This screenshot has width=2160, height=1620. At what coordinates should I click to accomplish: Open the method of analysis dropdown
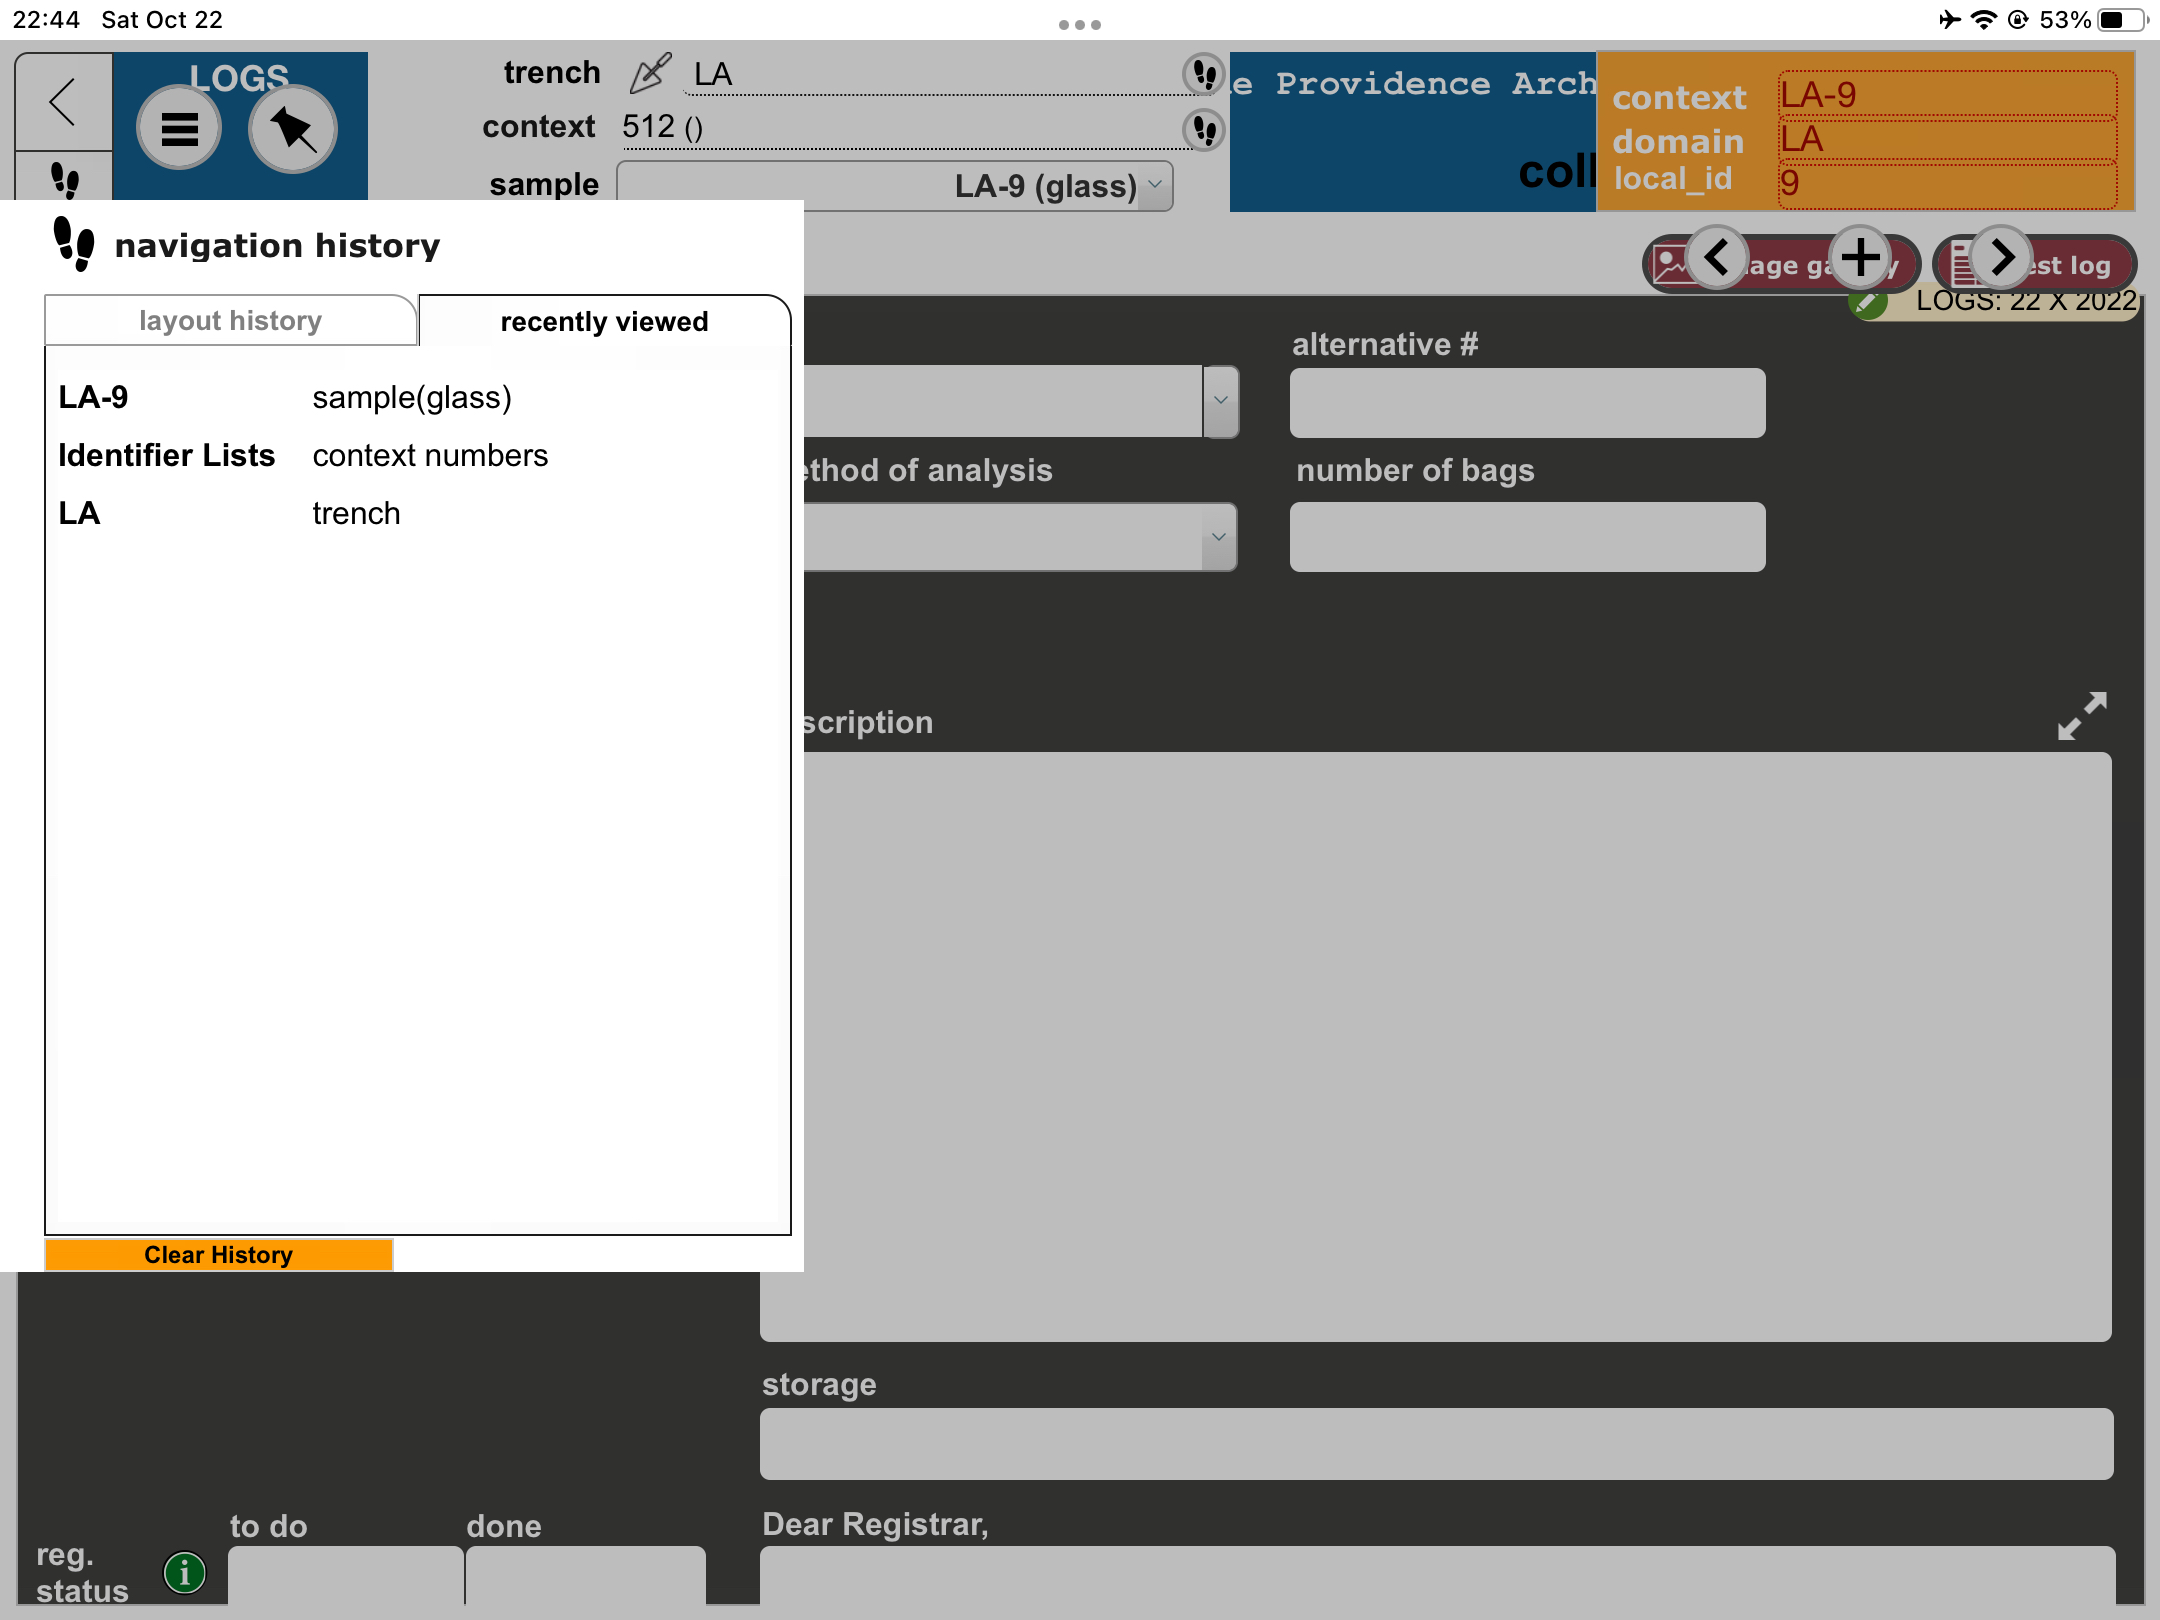pyautogui.click(x=1219, y=538)
